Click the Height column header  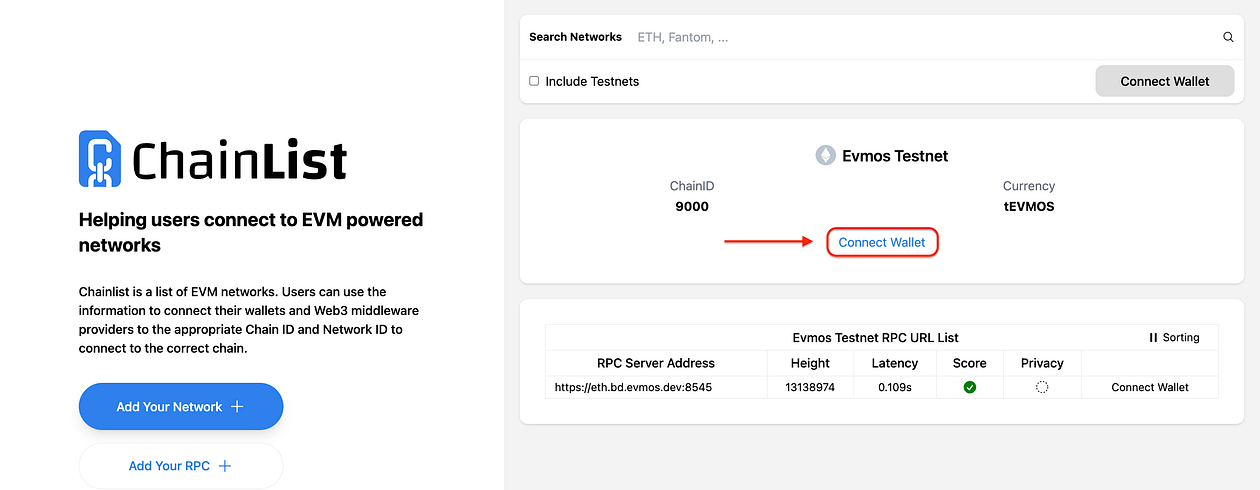pyautogui.click(x=810, y=363)
